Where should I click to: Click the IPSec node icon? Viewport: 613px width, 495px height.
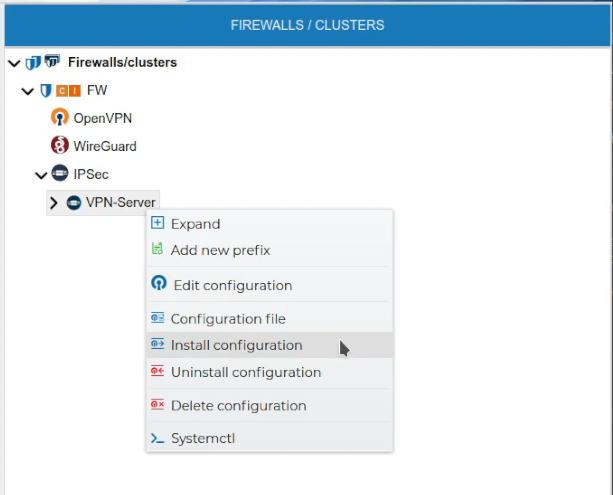(60, 174)
